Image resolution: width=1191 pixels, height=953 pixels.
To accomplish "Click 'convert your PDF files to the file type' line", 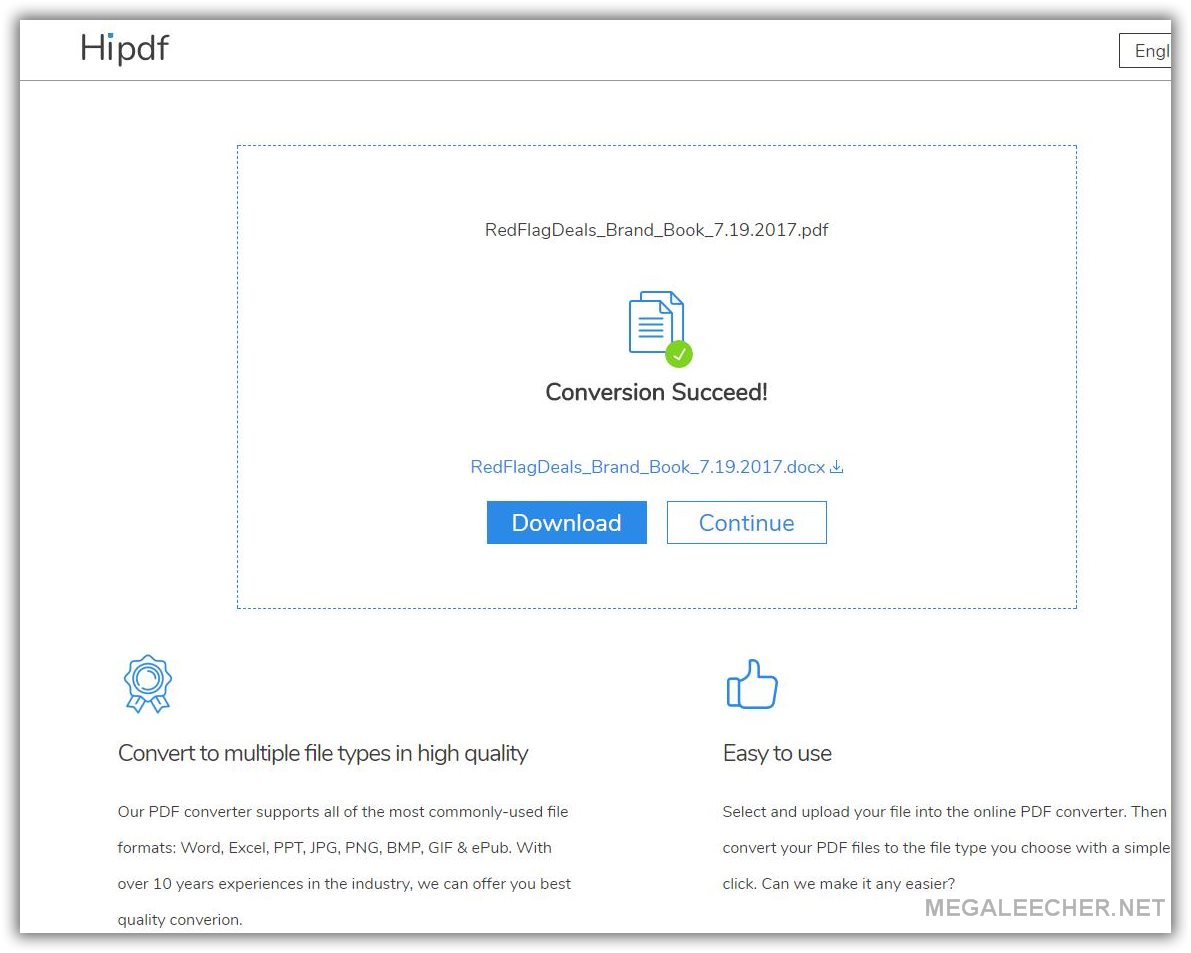I will 946,847.
